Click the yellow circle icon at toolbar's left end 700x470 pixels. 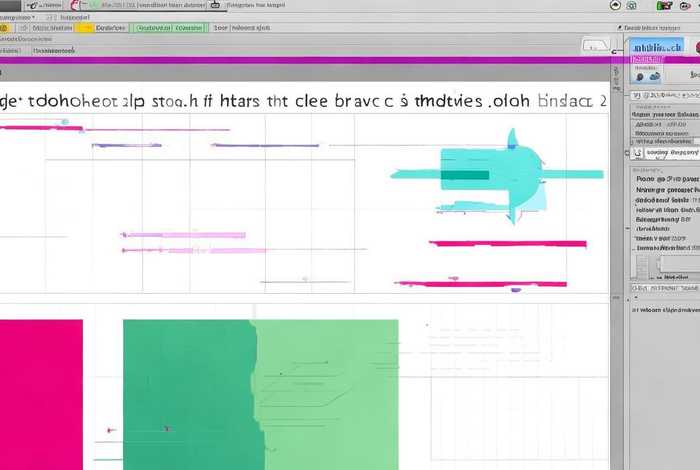click(5, 28)
